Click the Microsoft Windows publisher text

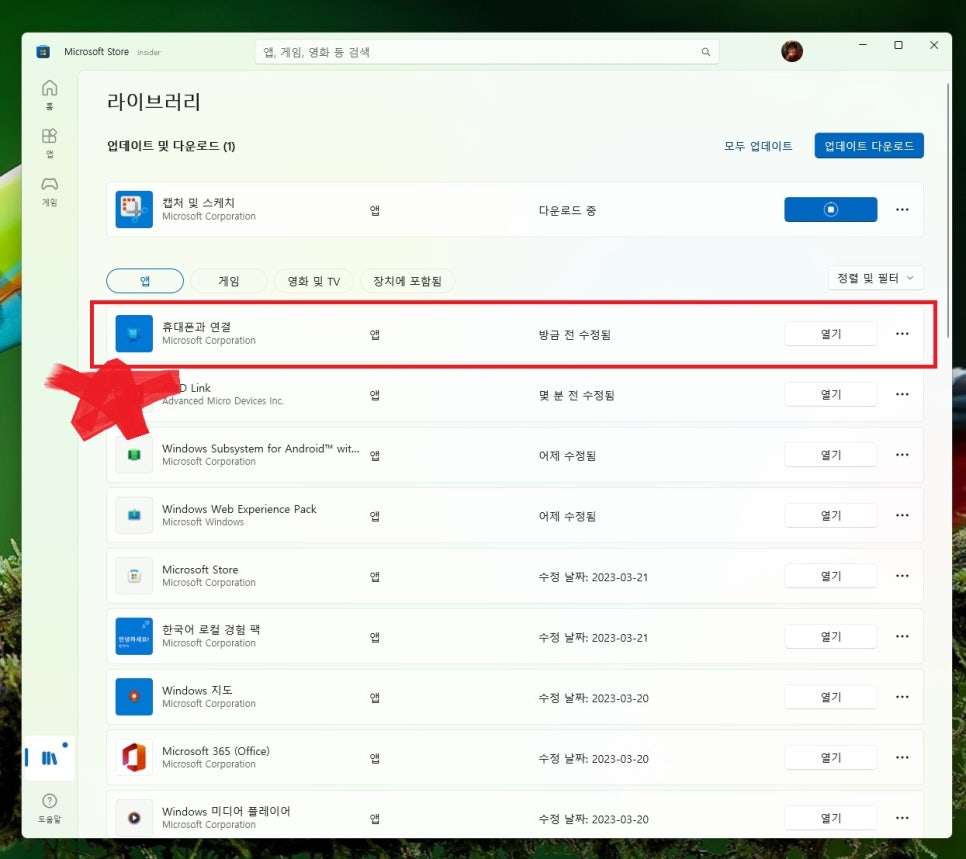tap(203, 522)
